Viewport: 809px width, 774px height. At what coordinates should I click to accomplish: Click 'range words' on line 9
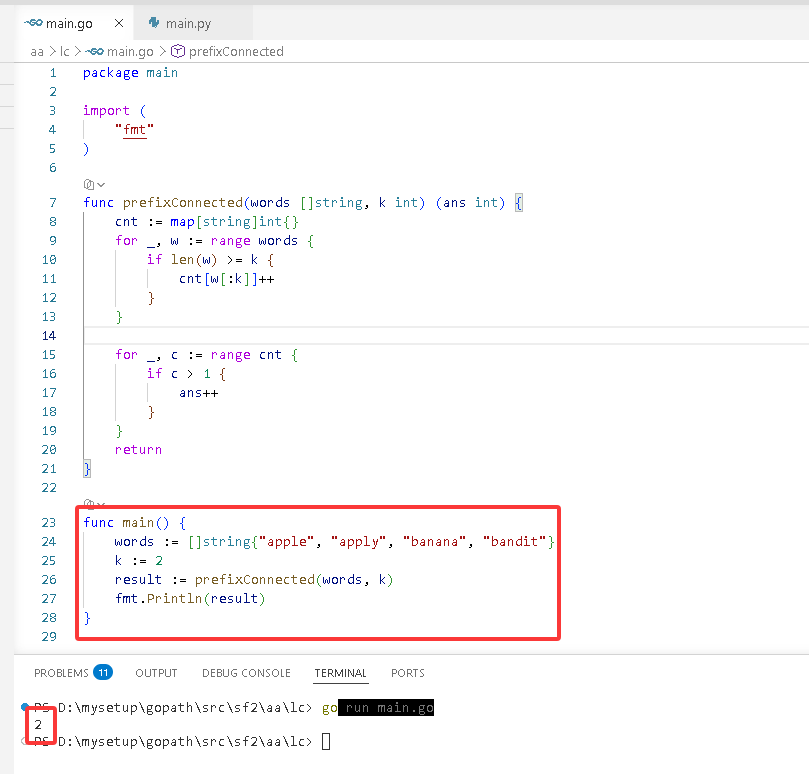pyautogui.click(x=254, y=241)
